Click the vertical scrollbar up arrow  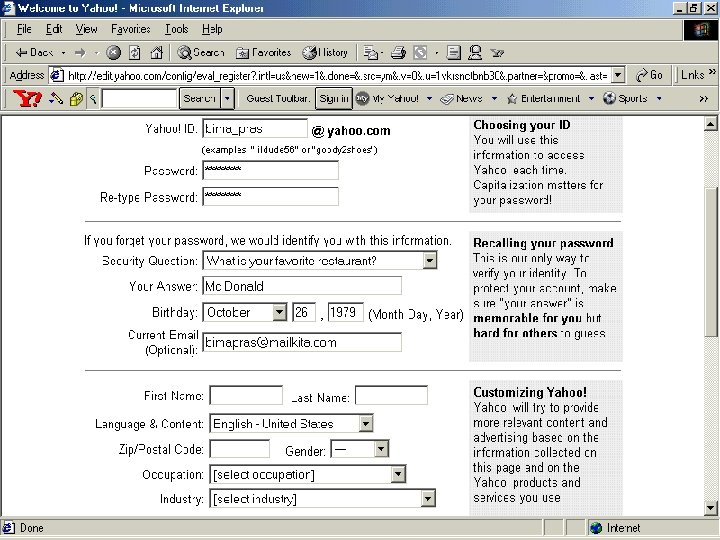tap(711, 123)
